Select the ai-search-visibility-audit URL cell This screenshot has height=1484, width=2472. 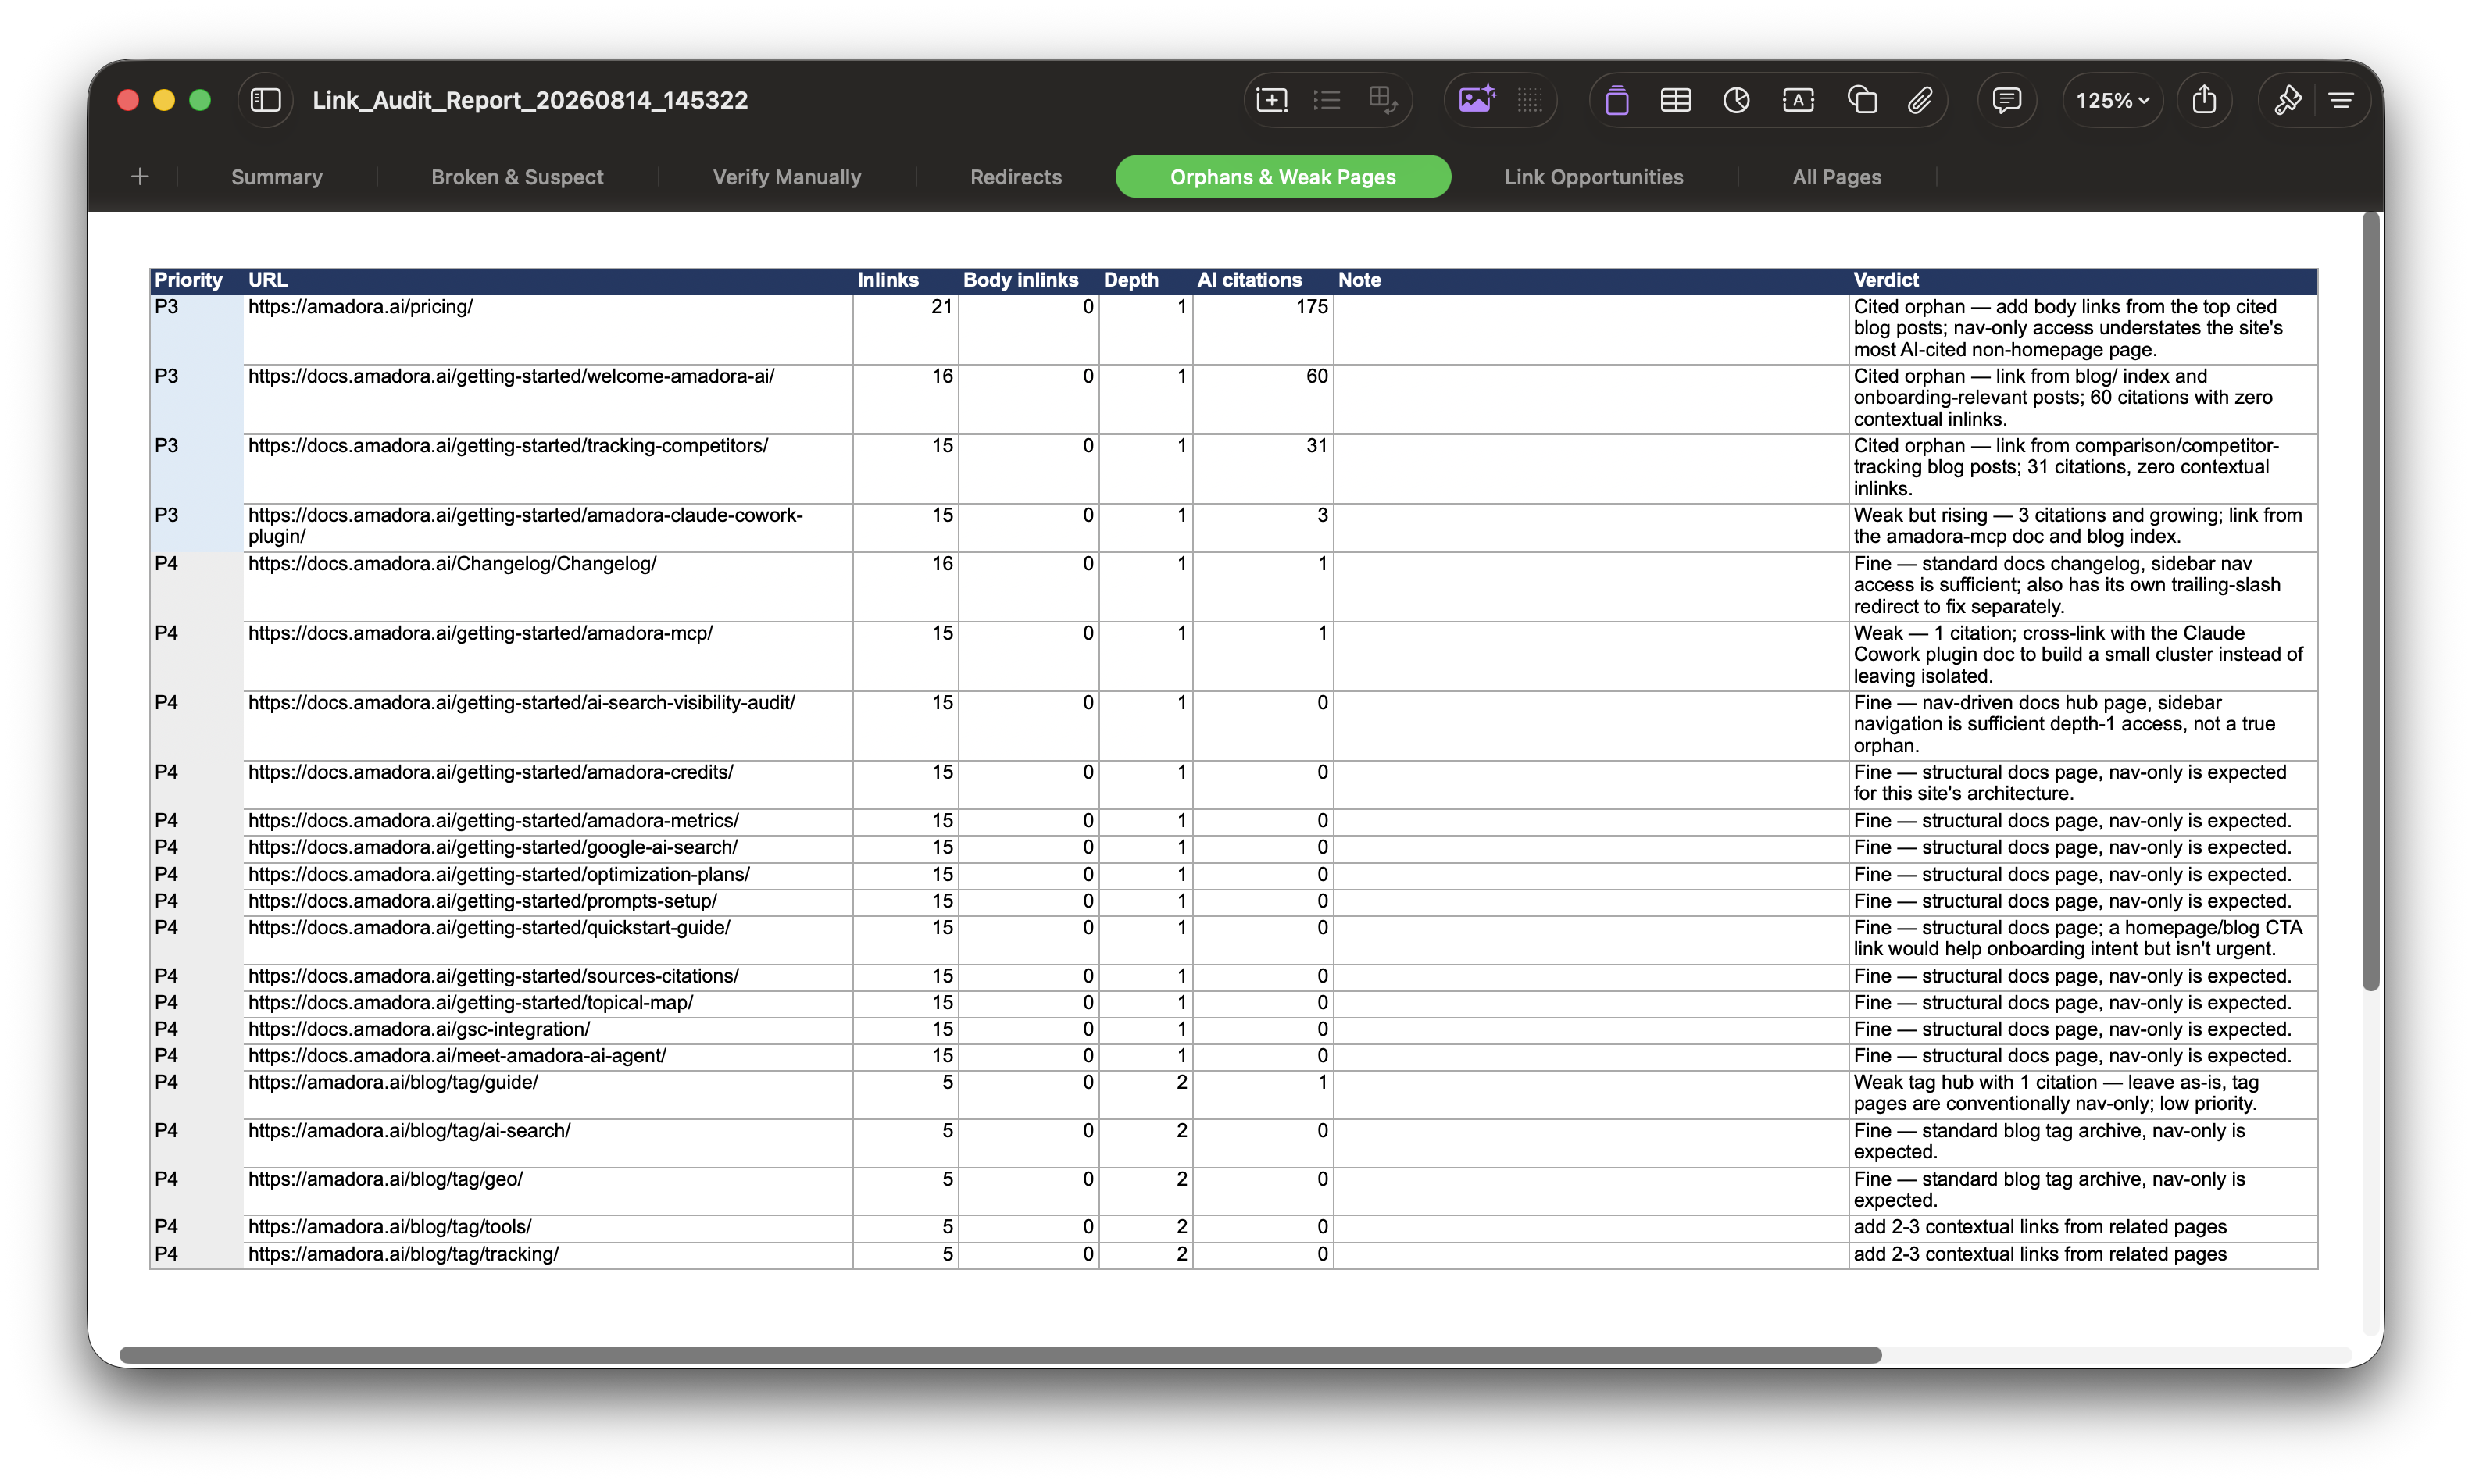tap(548, 725)
